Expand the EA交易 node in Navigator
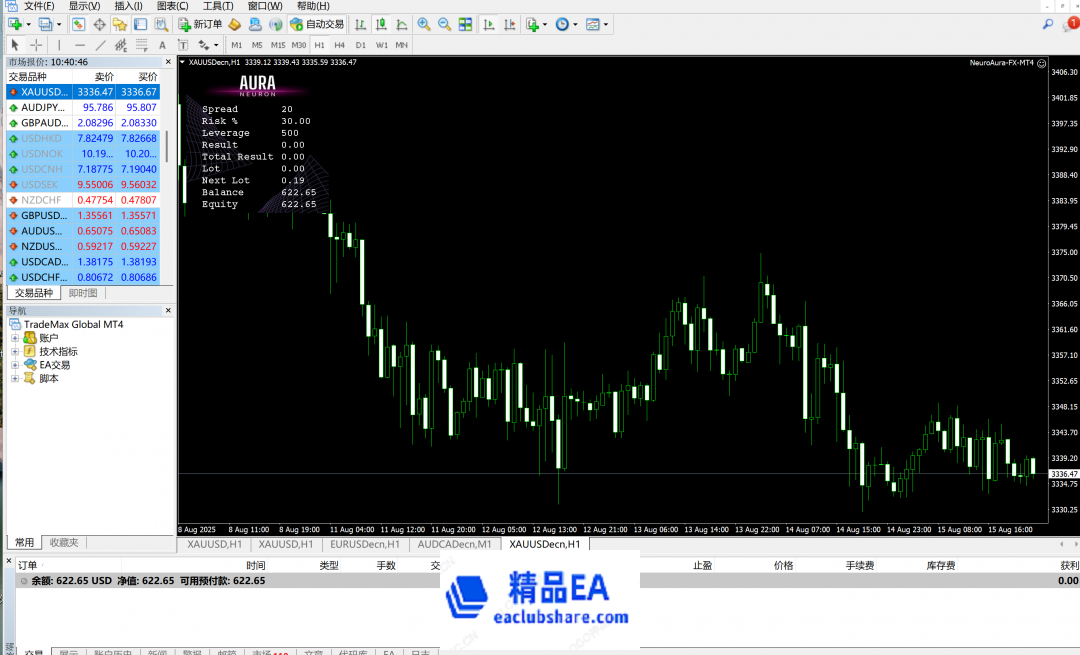The width and height of the screenshot is (1080, 655). (15, 364)
